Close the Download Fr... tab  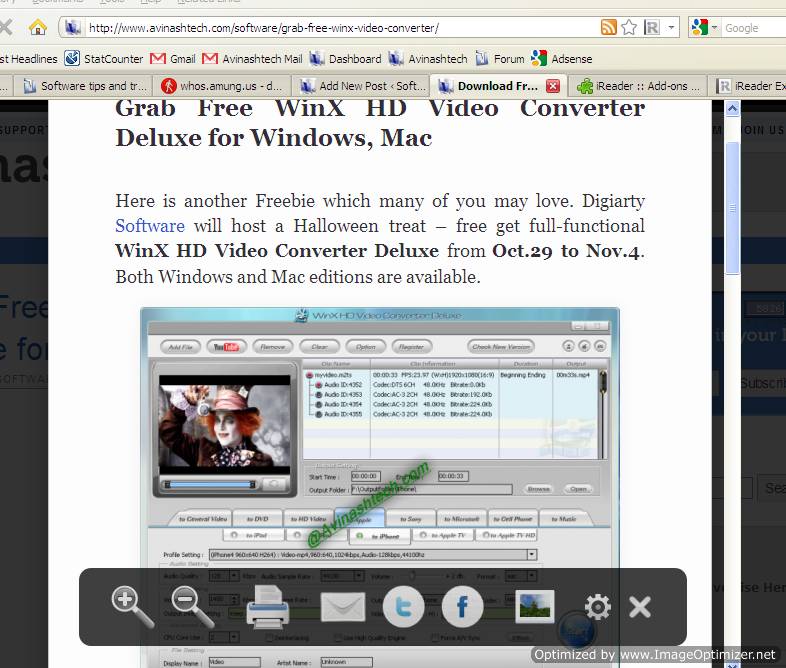click(553, 86)
